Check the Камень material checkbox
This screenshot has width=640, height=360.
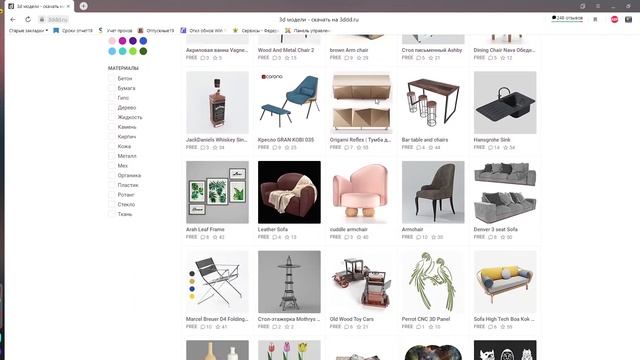[x=111, y=127]
